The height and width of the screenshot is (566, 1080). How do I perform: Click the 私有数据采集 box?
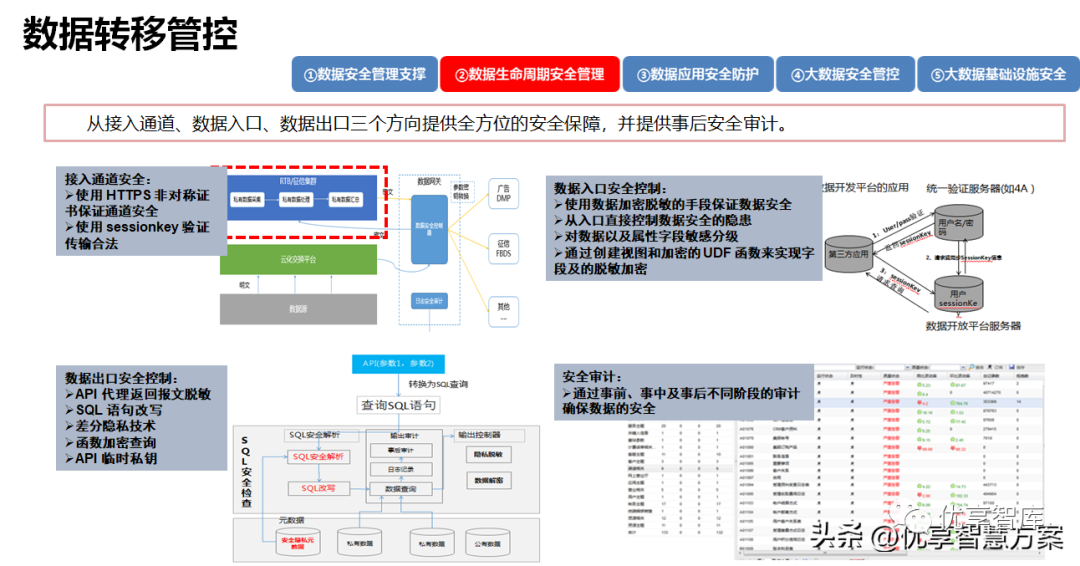(x=247, y=200)
